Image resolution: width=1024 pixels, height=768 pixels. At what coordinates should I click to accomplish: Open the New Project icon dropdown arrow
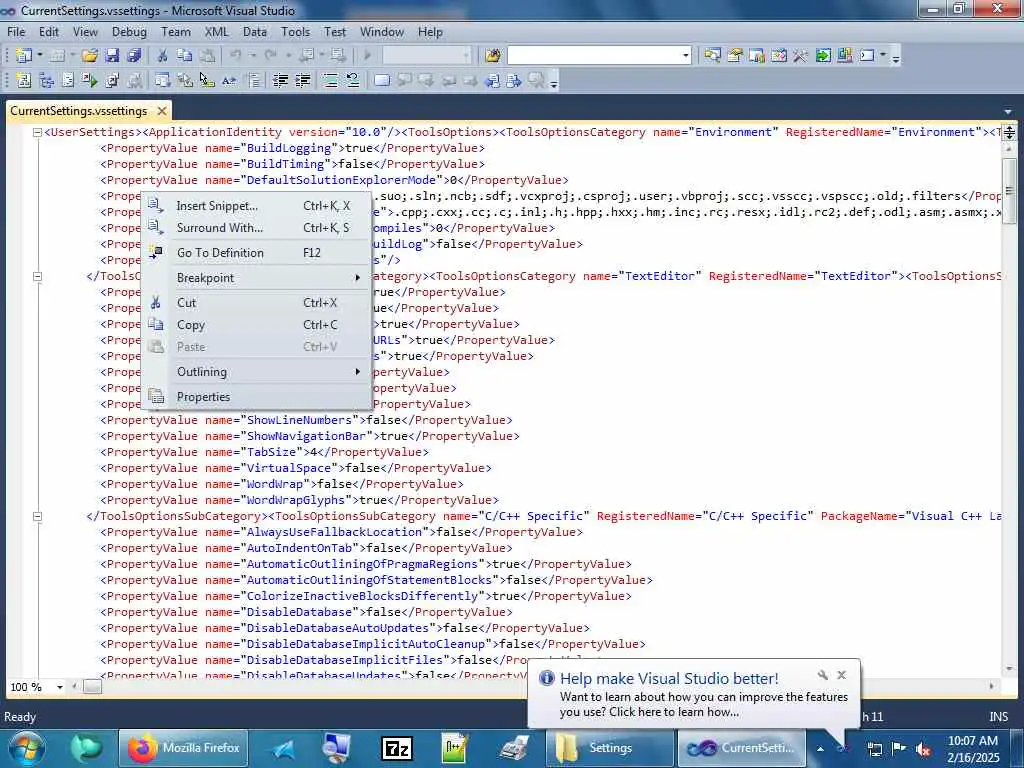pos(40,56)
